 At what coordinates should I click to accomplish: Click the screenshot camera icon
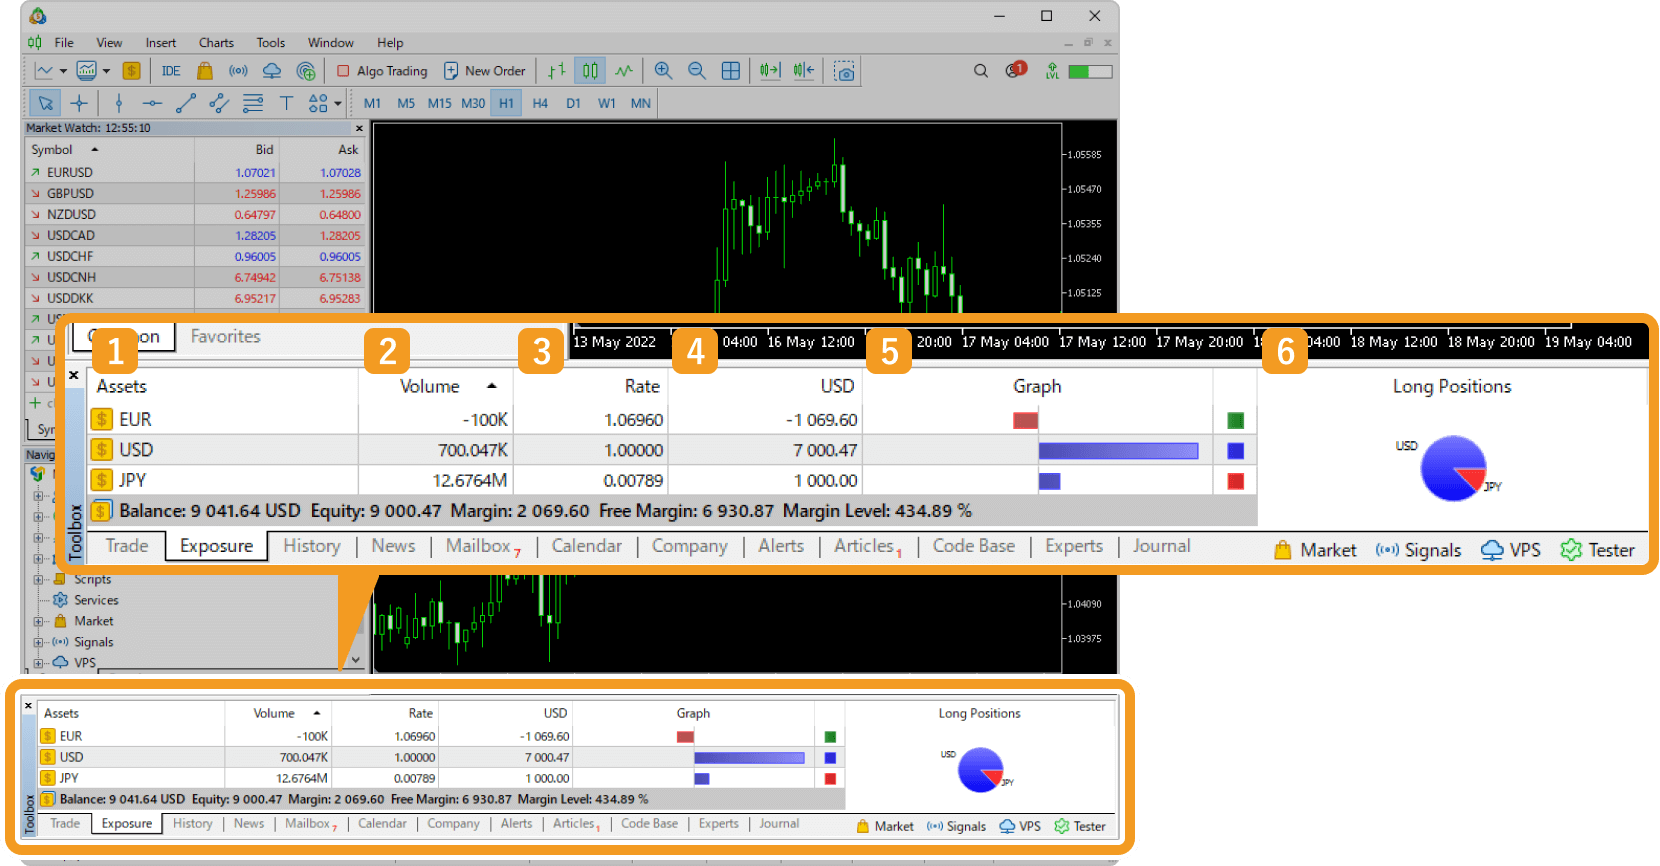click(x=844, y=72)
